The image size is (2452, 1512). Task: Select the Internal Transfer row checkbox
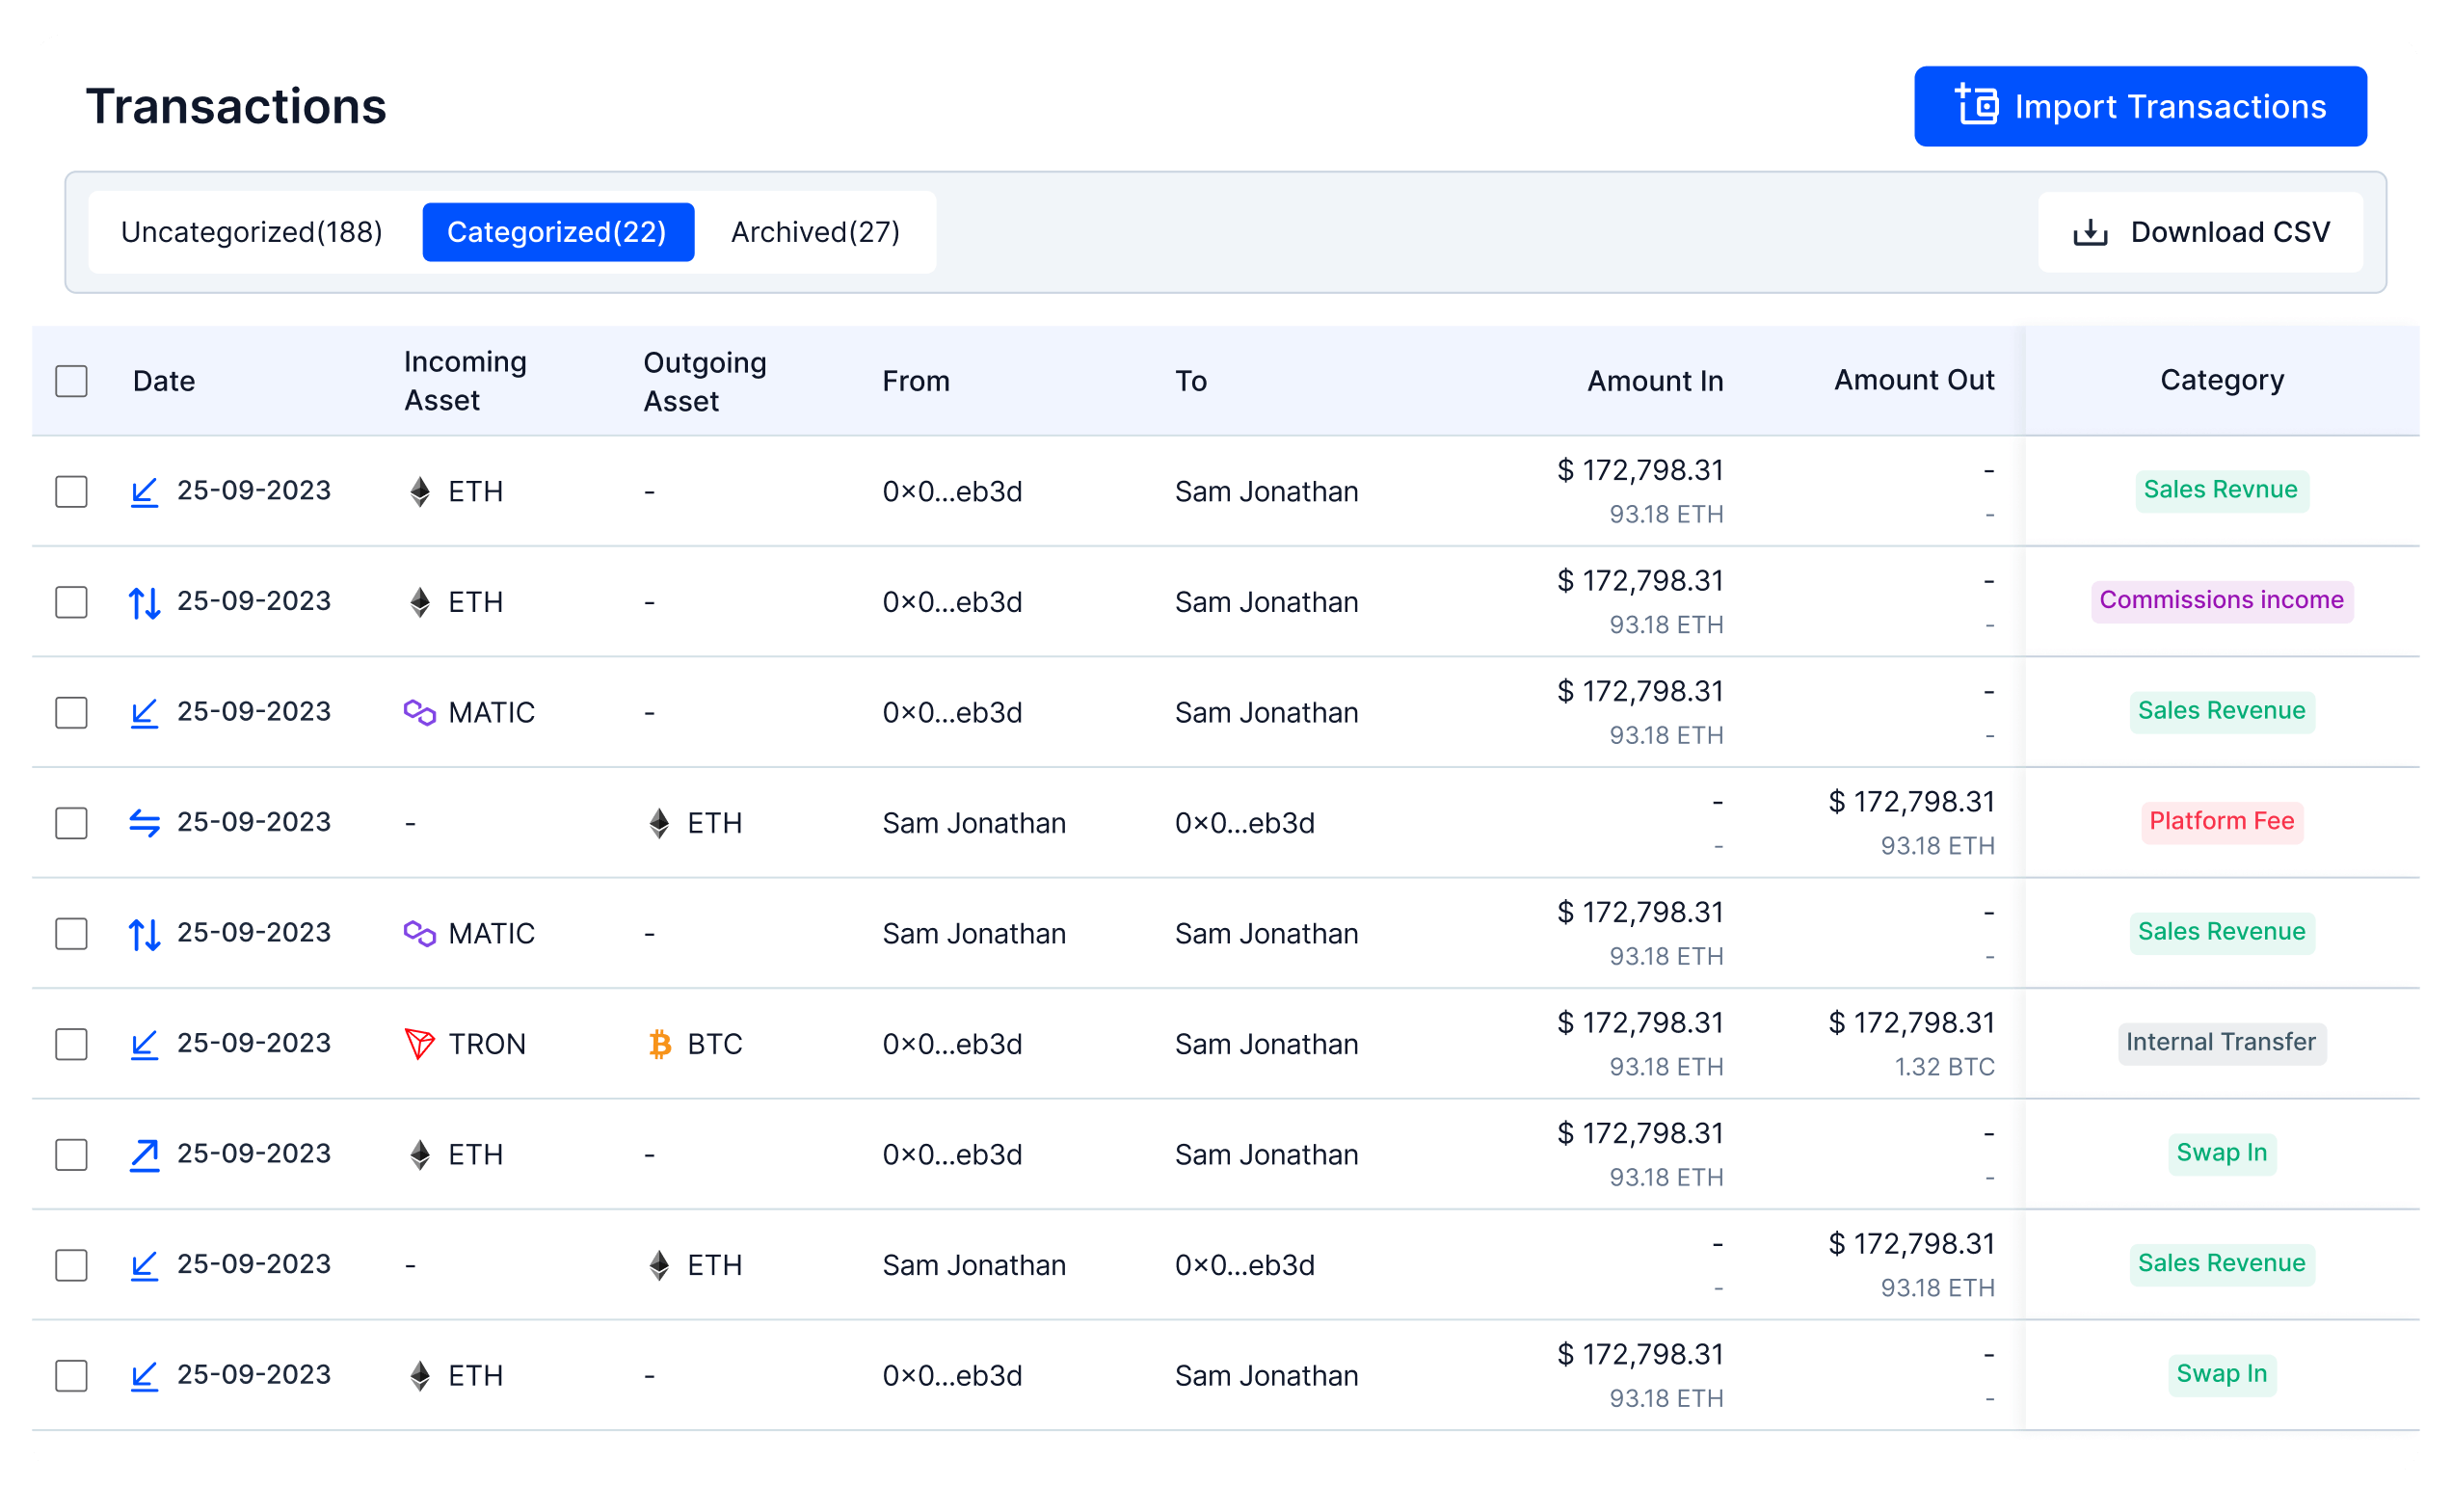[x=71, y=1045]
